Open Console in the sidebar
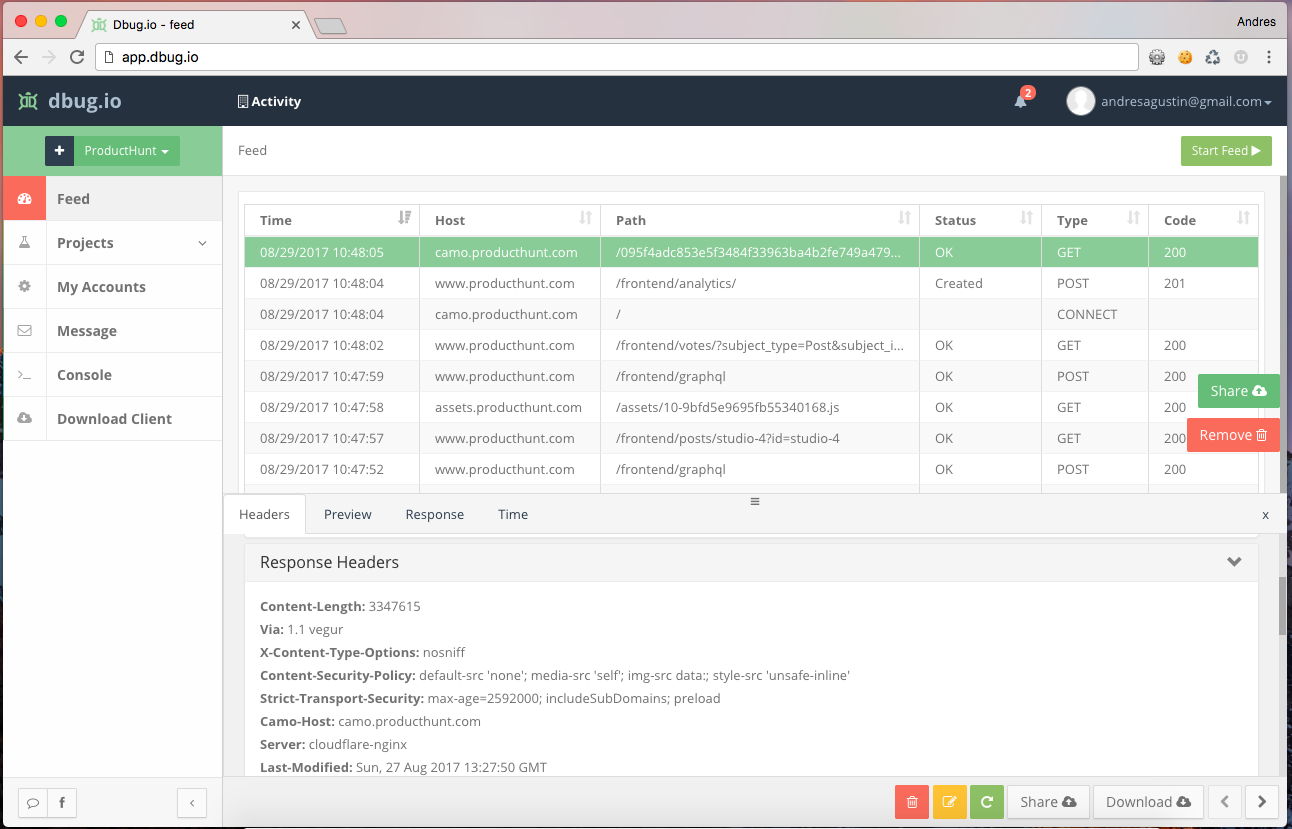Screen dimensions: 1292x829 point(112,375)
